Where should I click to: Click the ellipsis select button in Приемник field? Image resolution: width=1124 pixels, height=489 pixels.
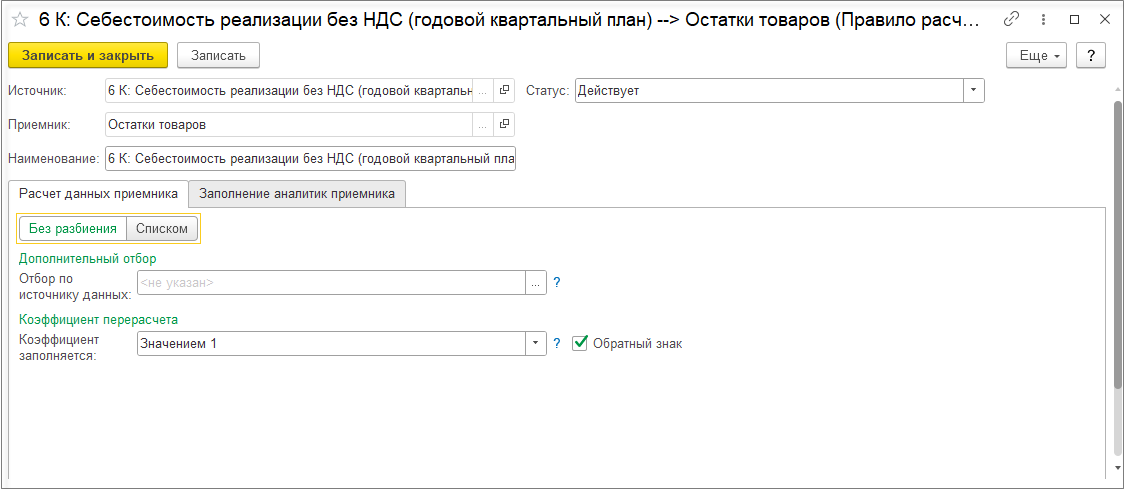click(x=483, y=125)
